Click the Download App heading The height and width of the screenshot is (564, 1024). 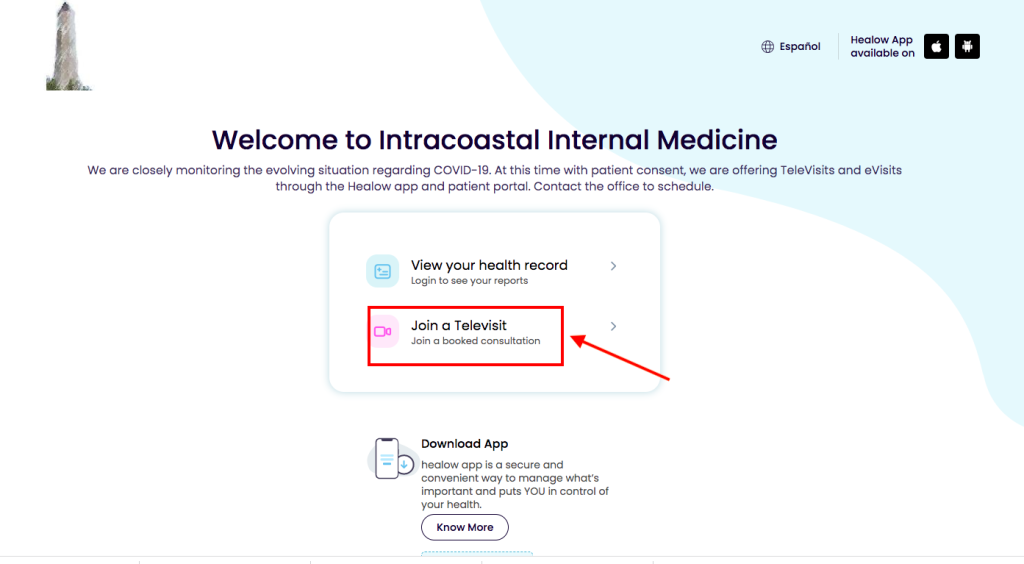464,444
